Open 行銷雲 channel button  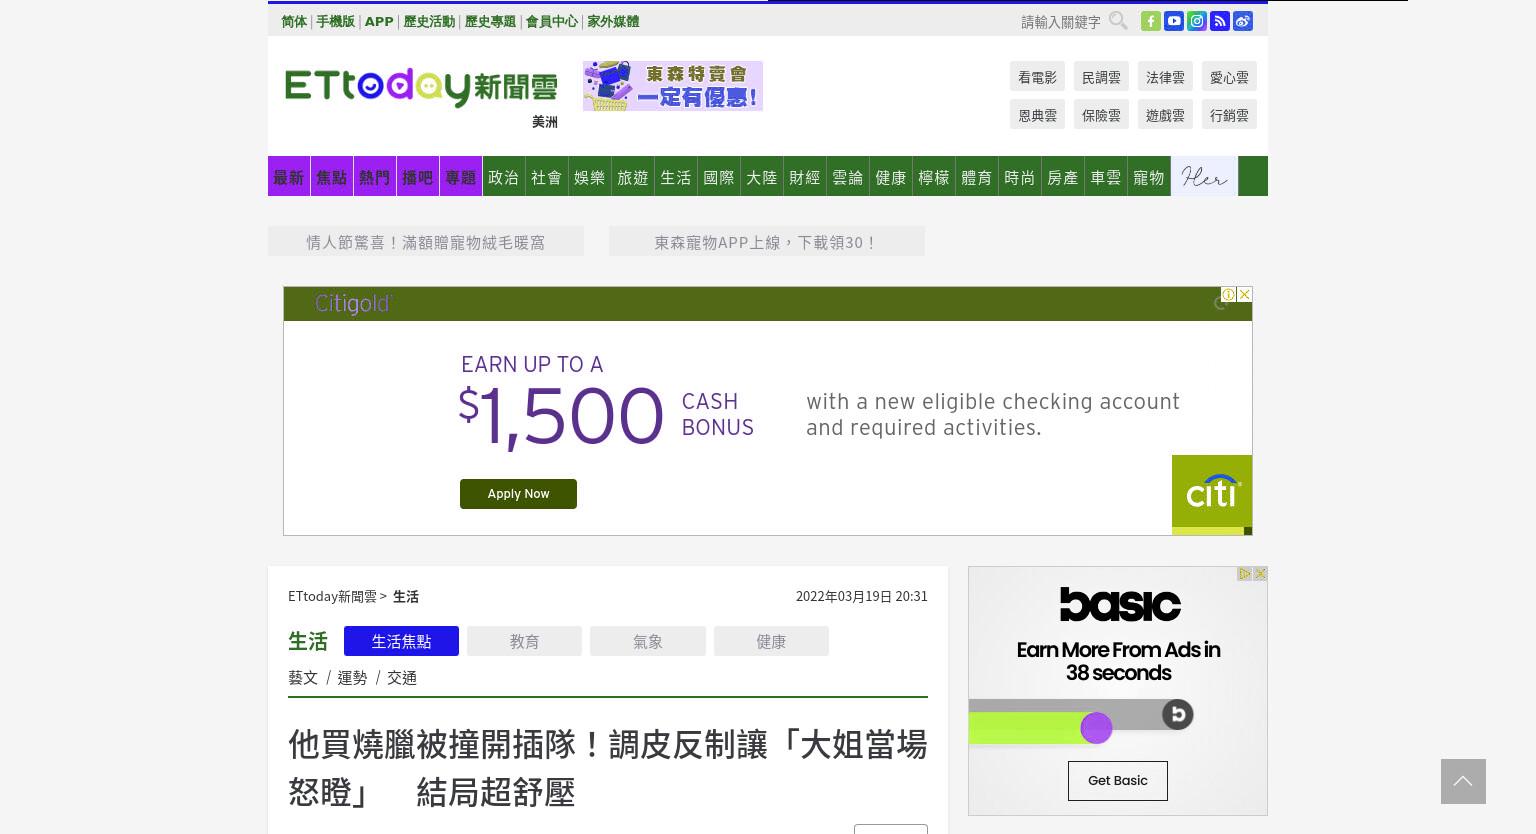click(x=1229, y=115)
